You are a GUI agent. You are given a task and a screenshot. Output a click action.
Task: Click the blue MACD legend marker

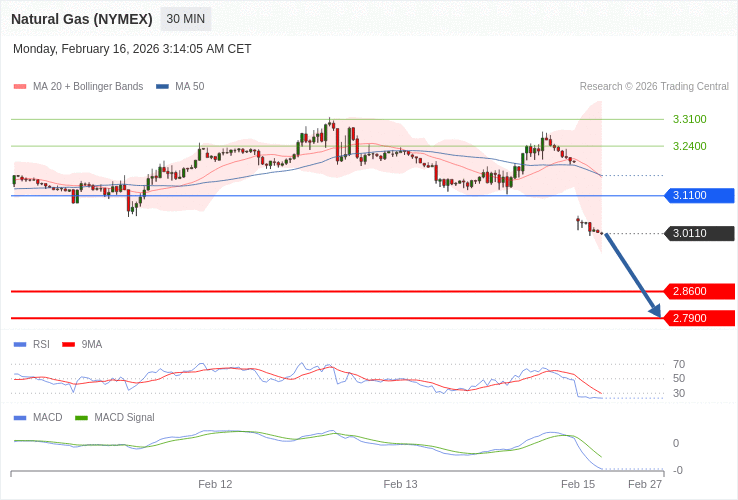(20, 417)
